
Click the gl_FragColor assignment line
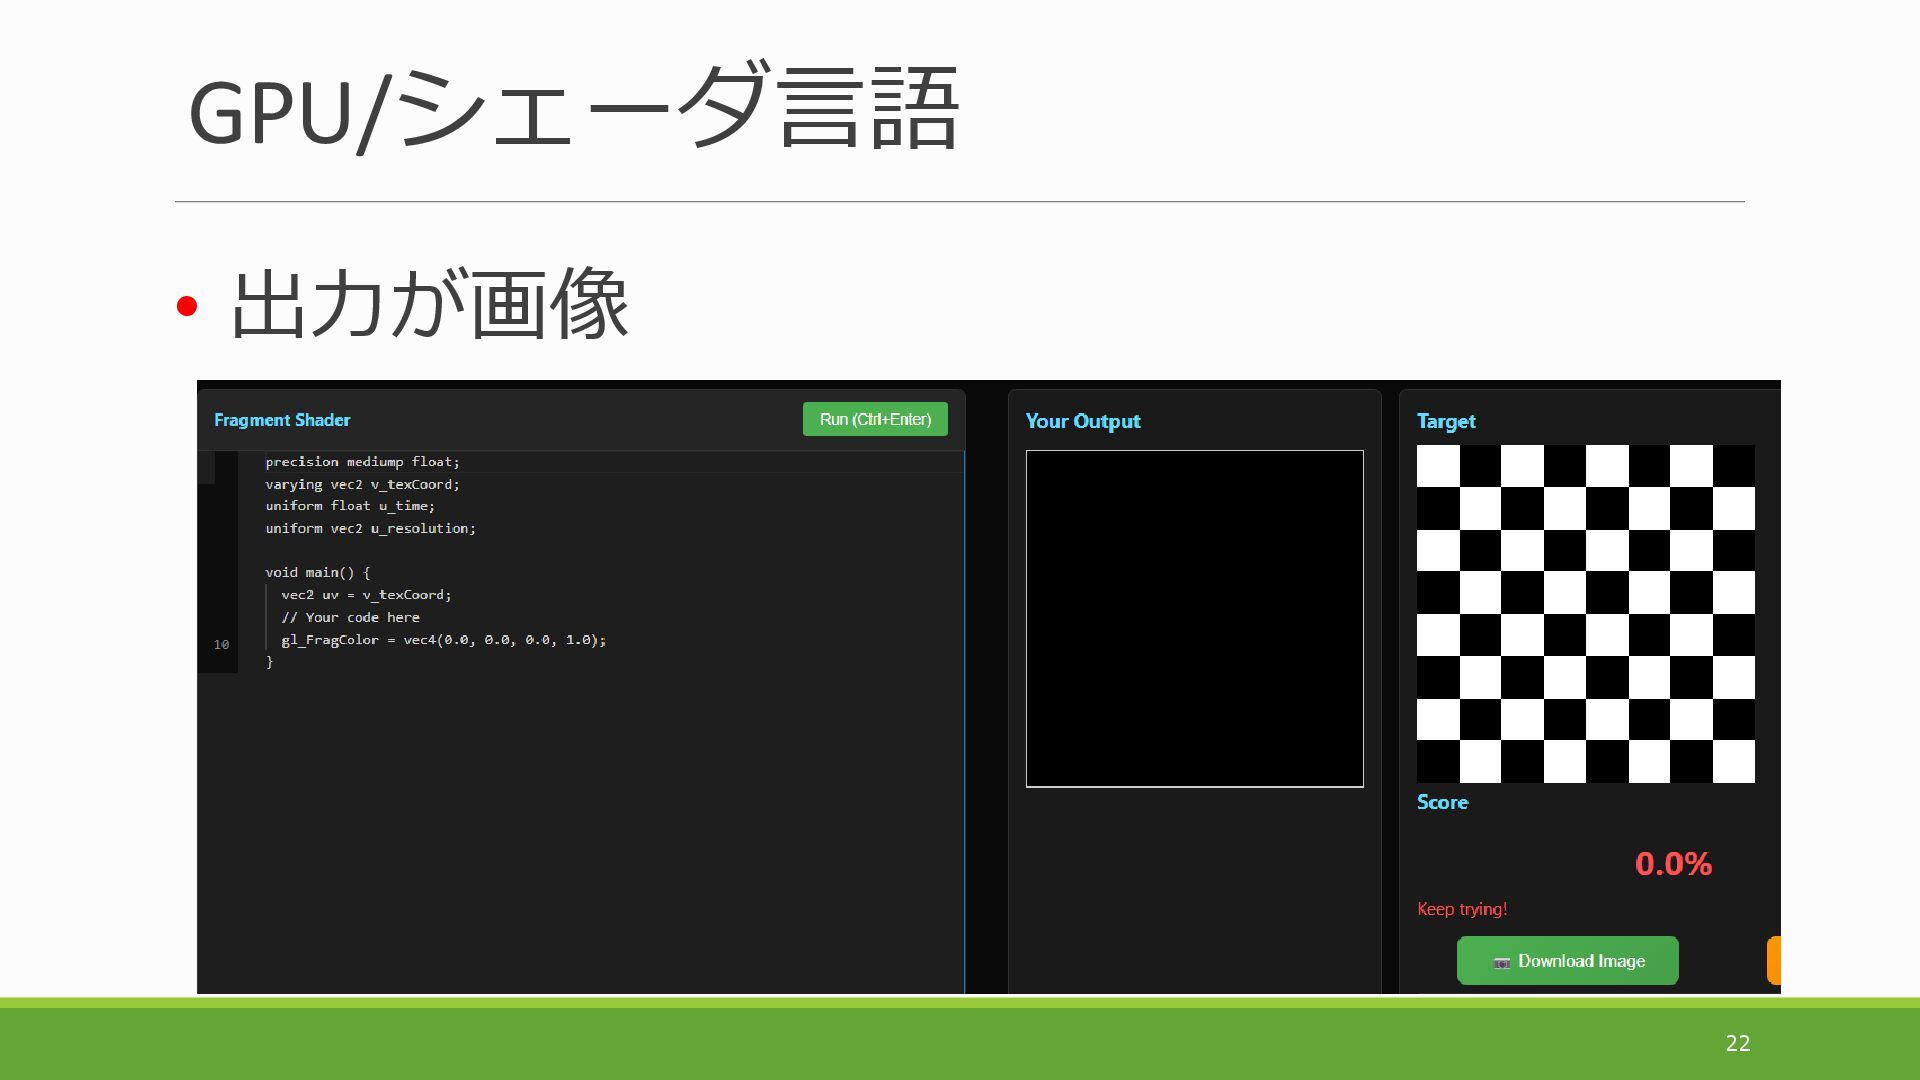[x=443, y=640]
